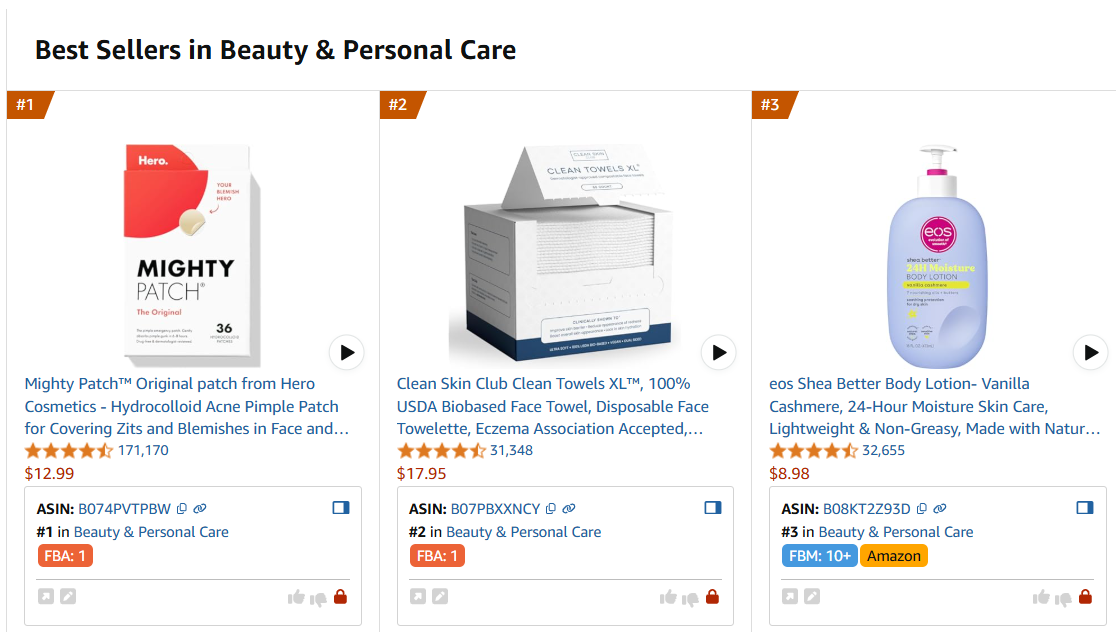Click the red lock icon on the eos lotion card

point(1083,596)
